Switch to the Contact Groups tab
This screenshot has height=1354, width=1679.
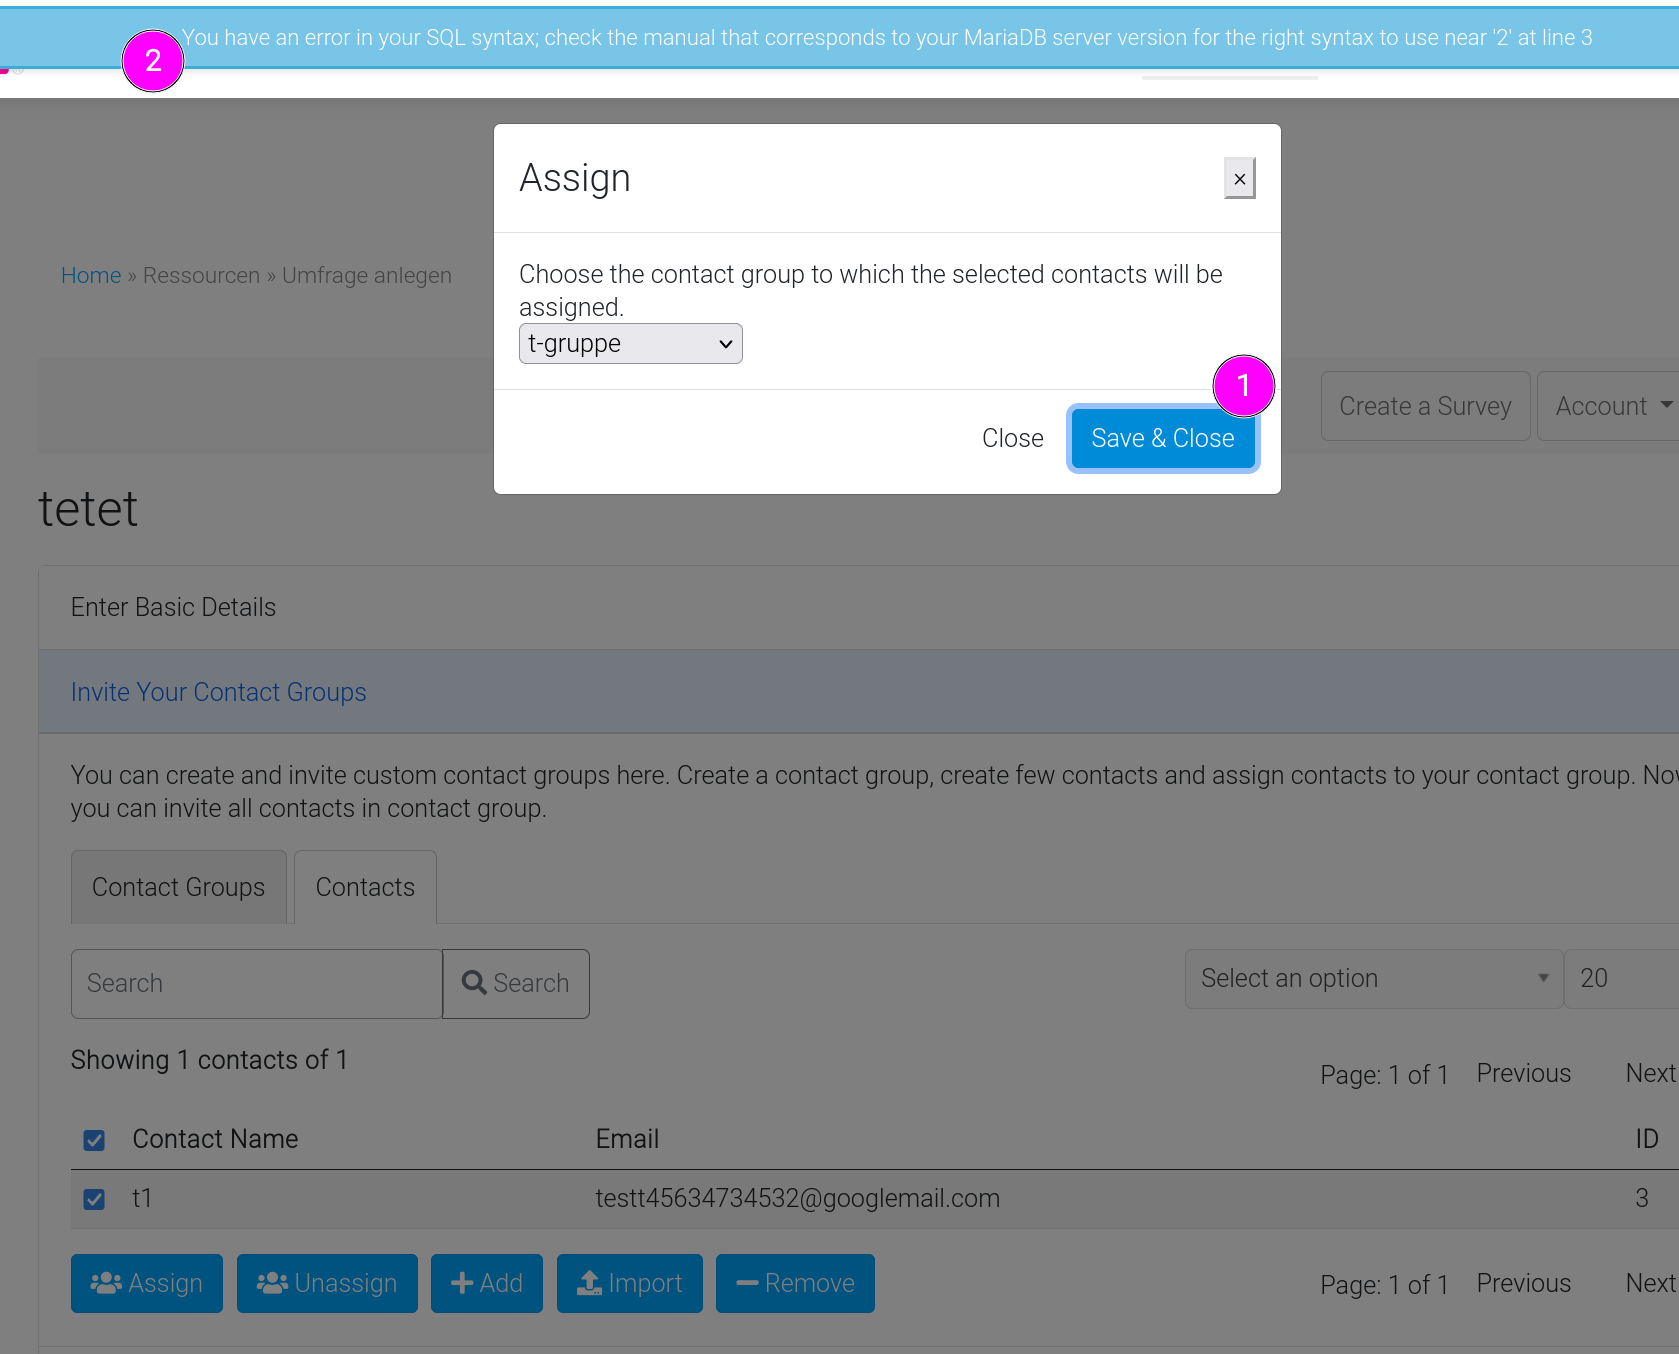(179, 887)
